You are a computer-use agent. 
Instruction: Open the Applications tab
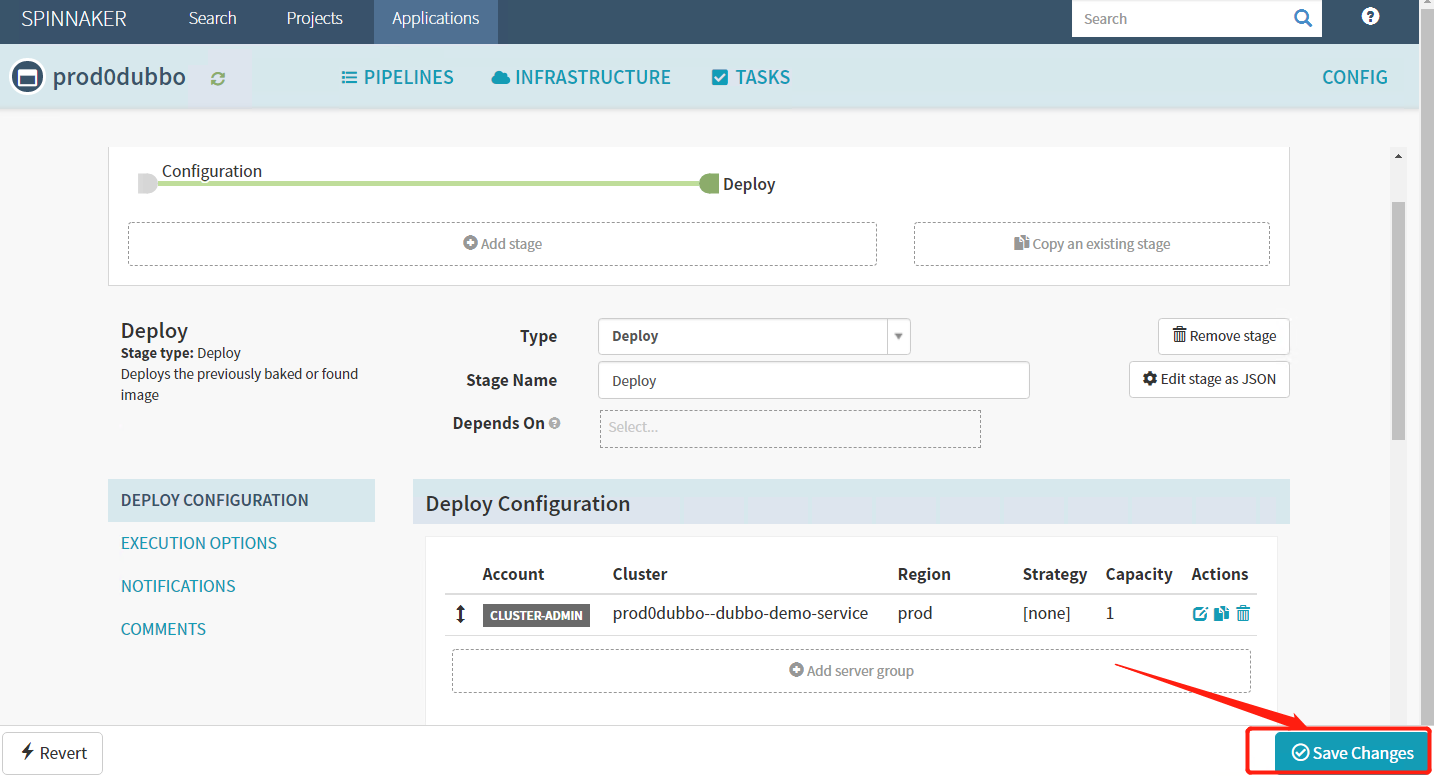tap(435, 19)
